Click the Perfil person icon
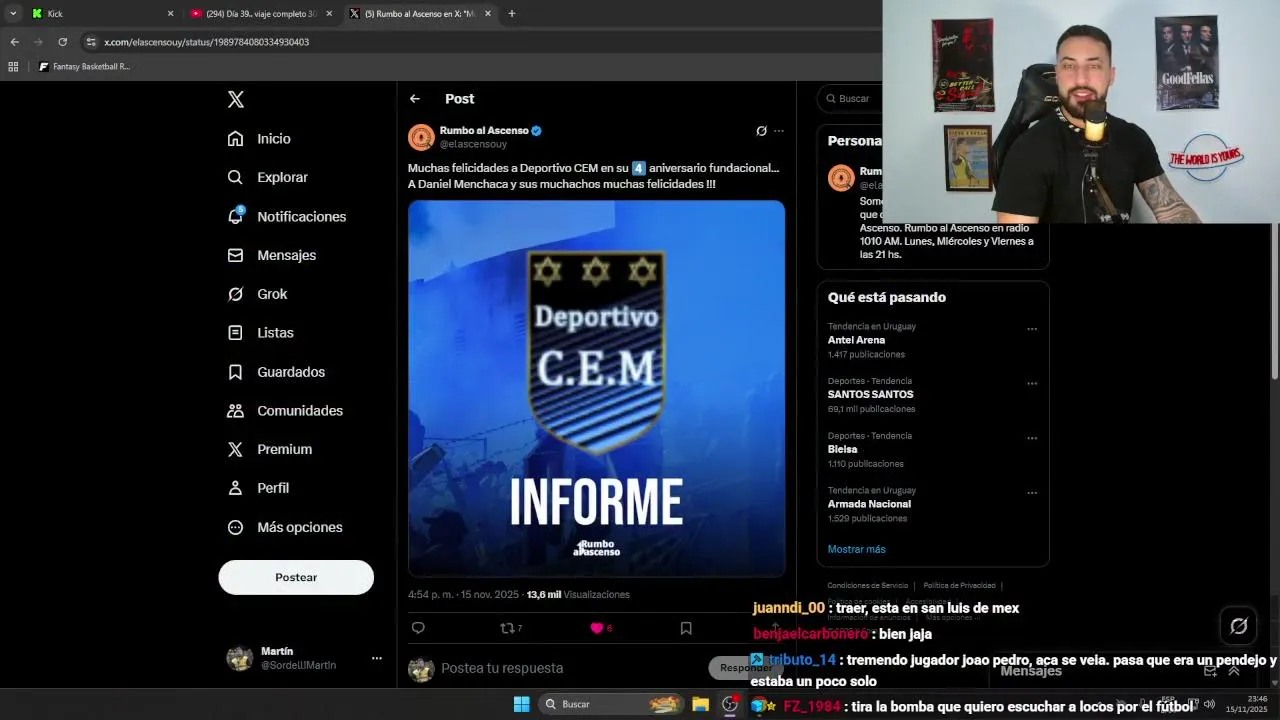This screenshot has height=720, width=1280. tap(235, 488)
